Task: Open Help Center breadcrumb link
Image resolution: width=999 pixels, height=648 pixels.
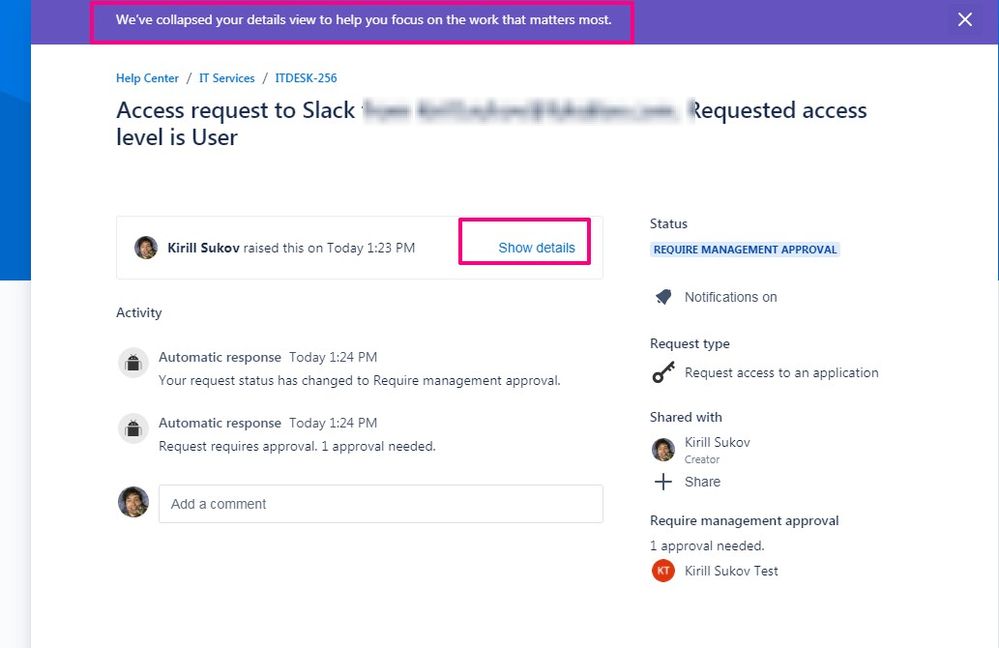Action: [147, 78]
